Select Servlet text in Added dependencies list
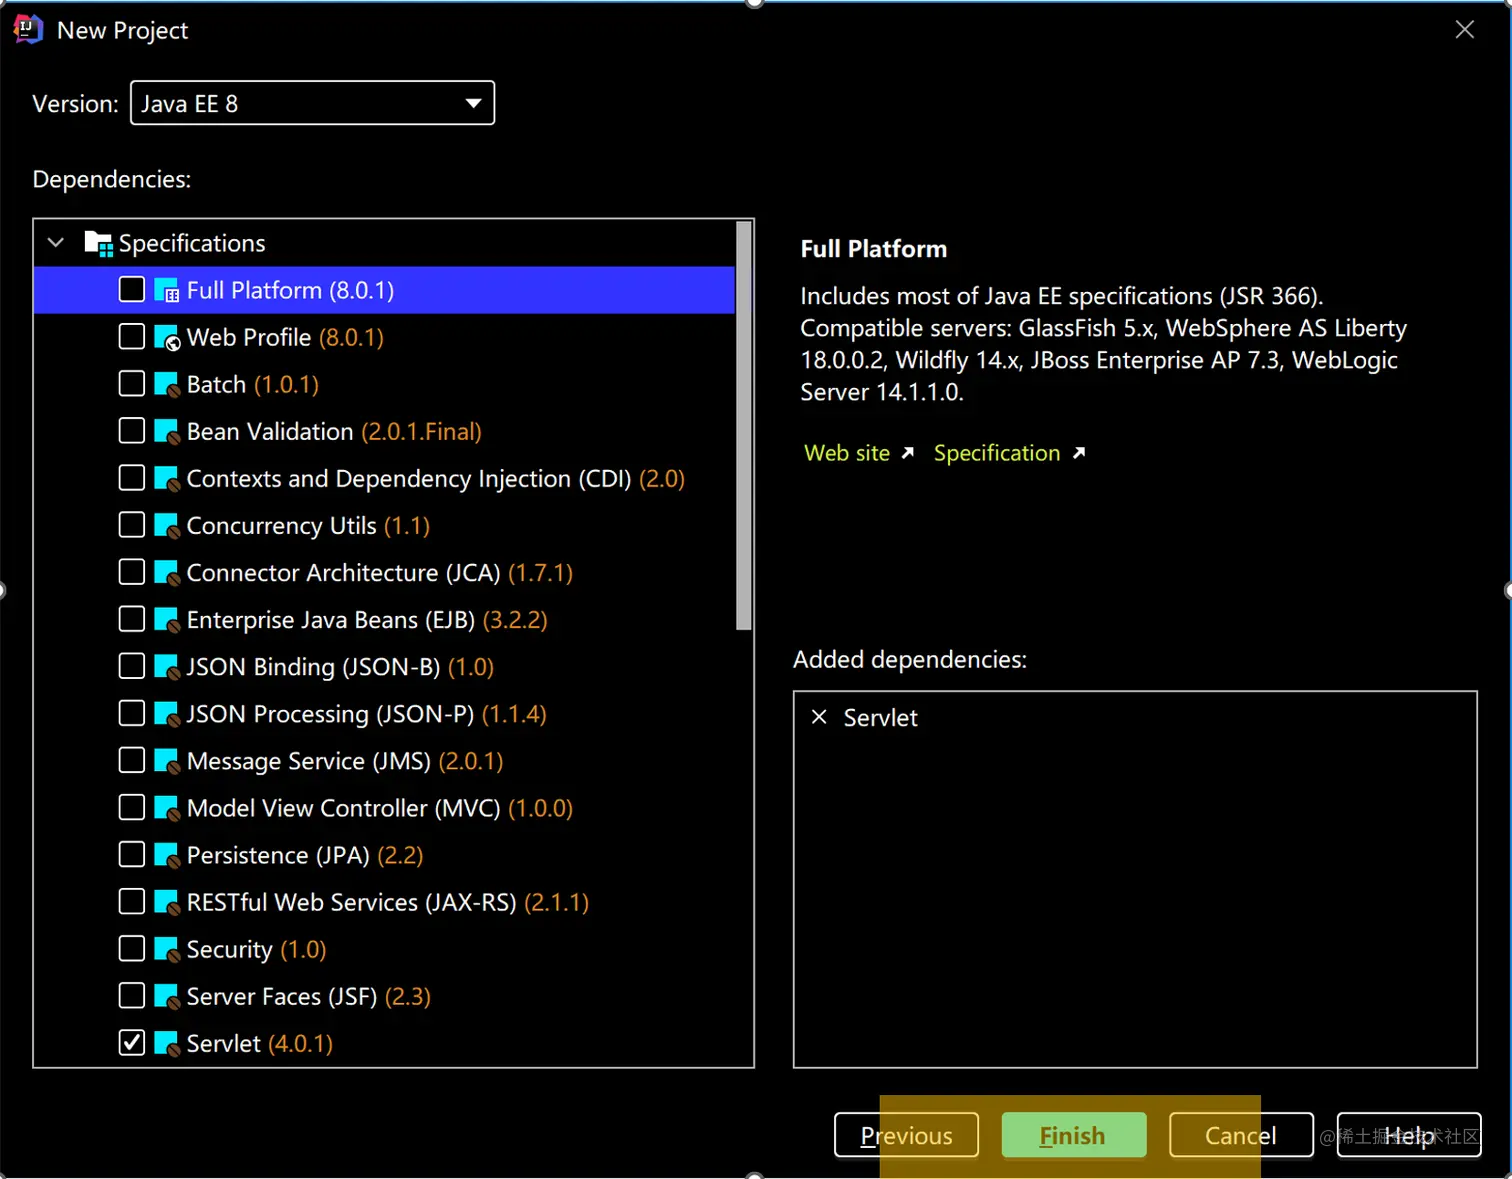Viewport: 1512px width, 1179px height. pyautogui.click(x=880, y=717)
